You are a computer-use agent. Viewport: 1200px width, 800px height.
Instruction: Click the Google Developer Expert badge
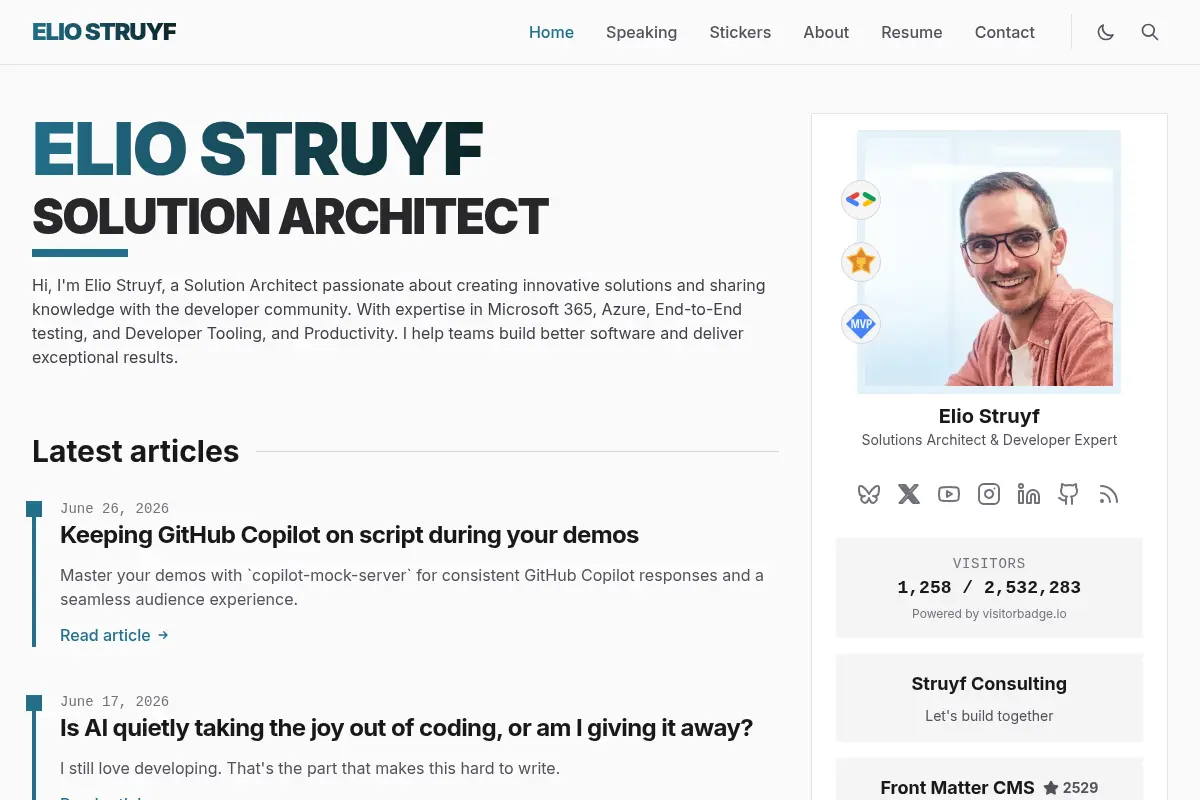tap(861, 199)
